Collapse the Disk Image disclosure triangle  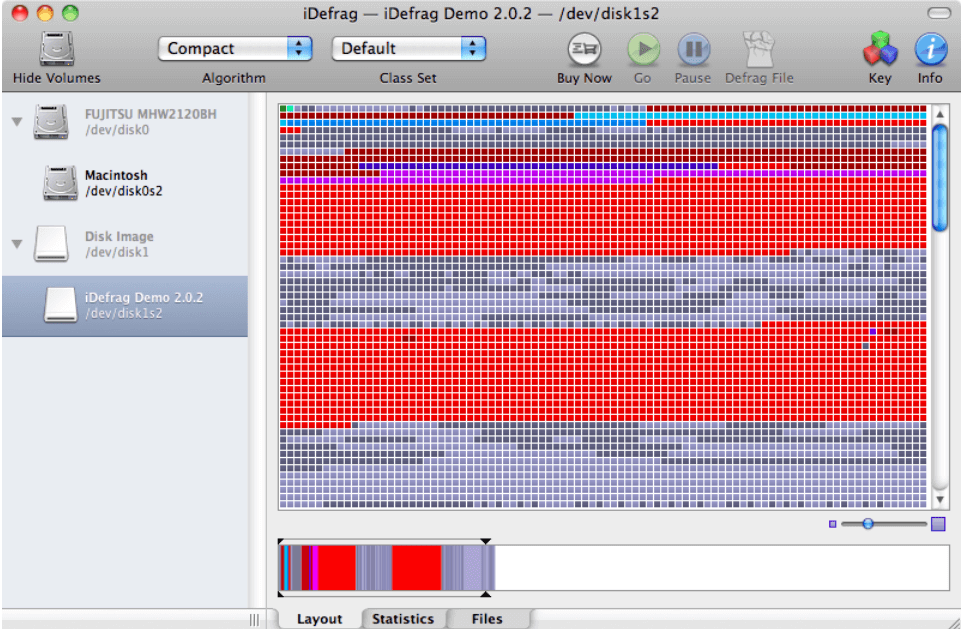(17, 244)
